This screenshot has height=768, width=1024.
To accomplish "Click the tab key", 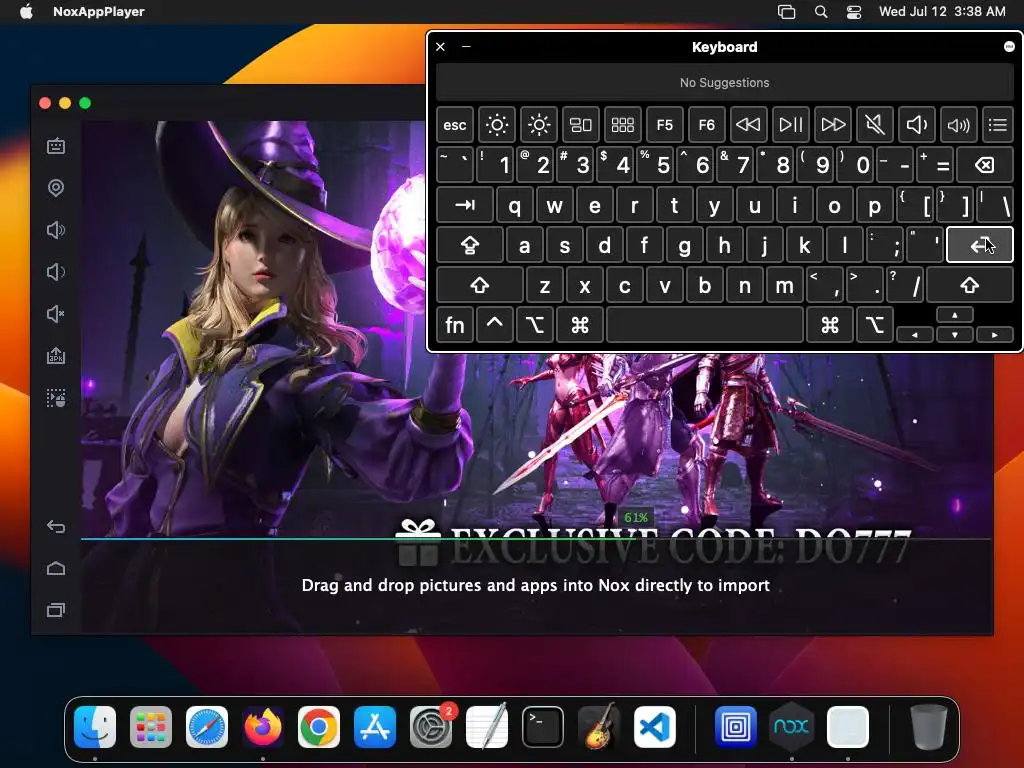I will pos(465,205).
